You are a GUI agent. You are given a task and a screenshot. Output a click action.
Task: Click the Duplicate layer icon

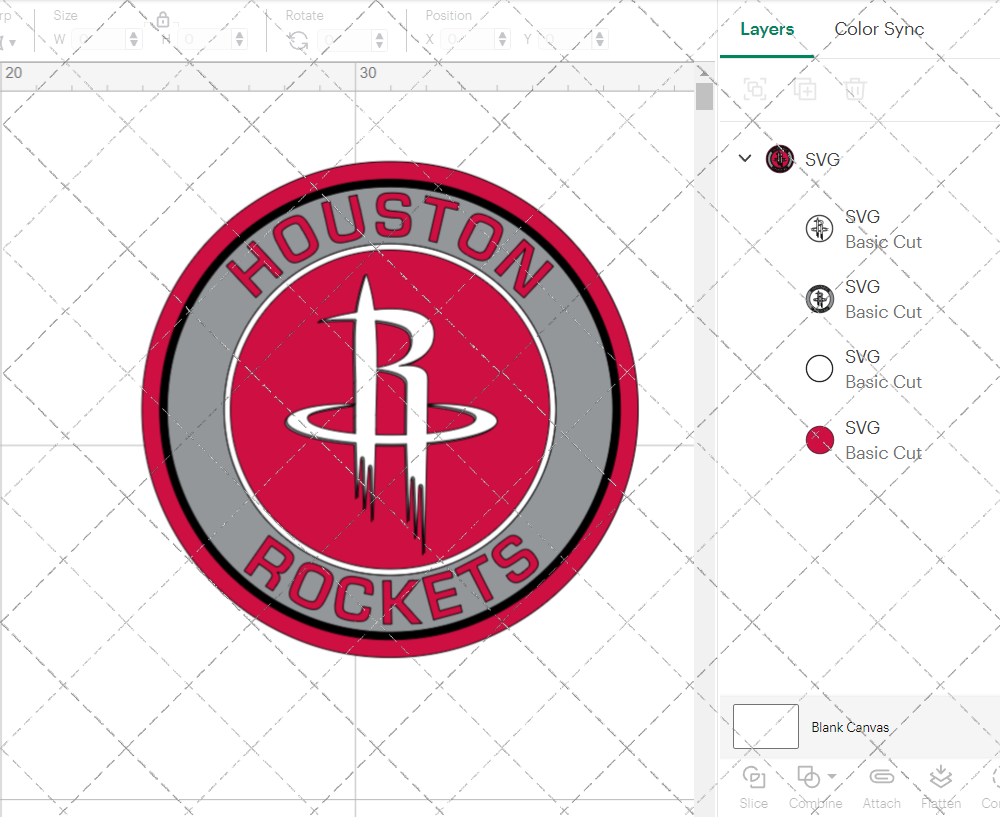pos(805,89)
